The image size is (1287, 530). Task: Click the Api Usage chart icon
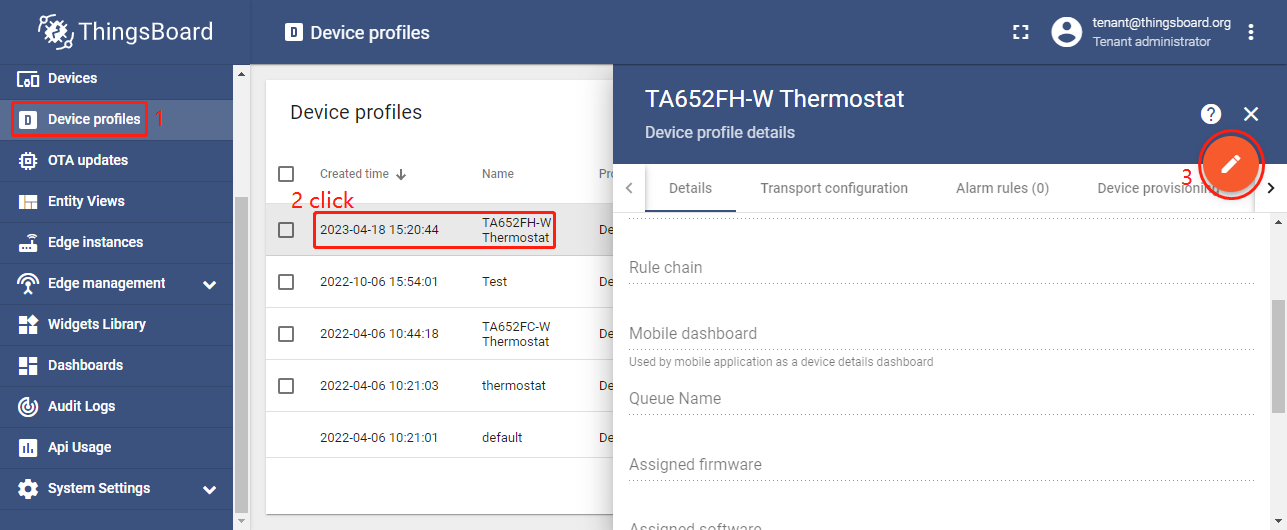pos(28,447)
